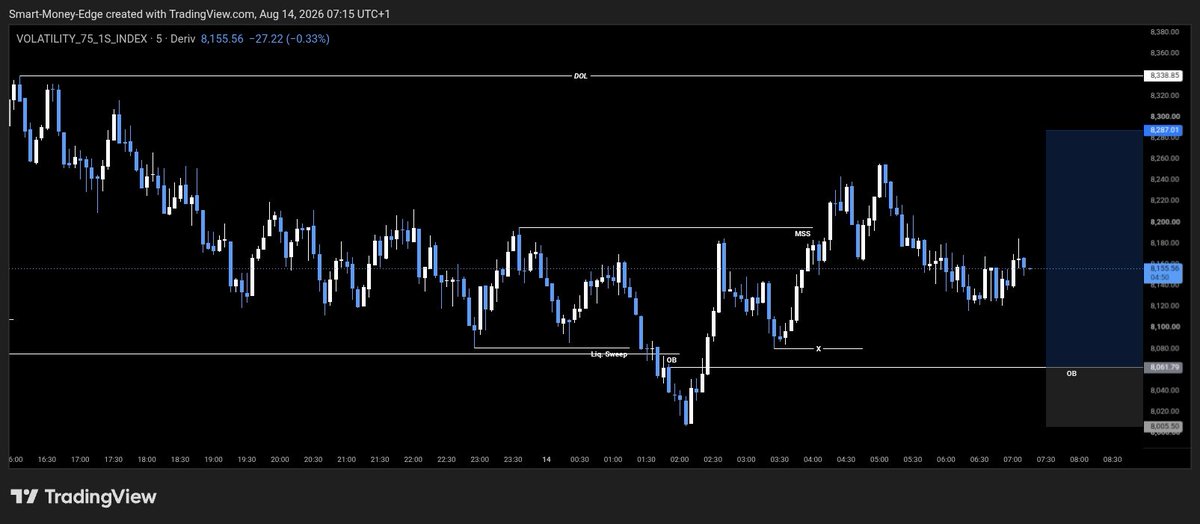Click the 17:30 time axis label

(x=113, y=459)
